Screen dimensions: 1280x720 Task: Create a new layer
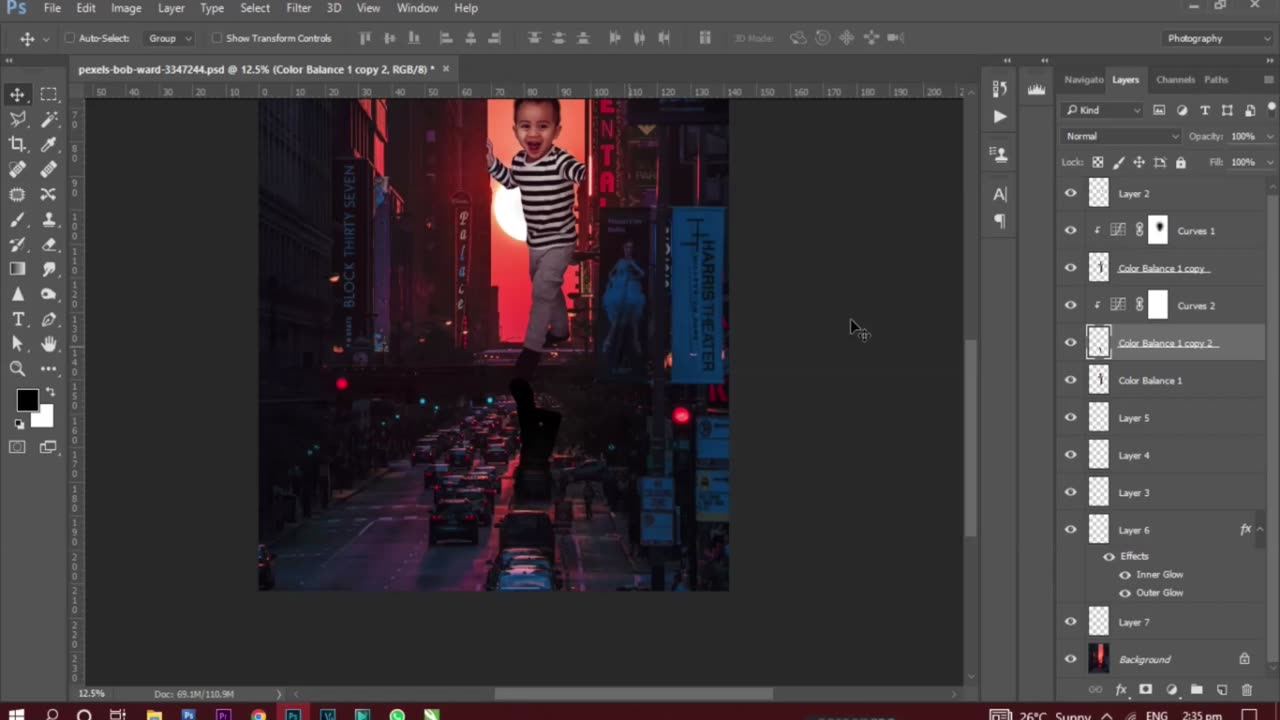(x=1221, y=690)
